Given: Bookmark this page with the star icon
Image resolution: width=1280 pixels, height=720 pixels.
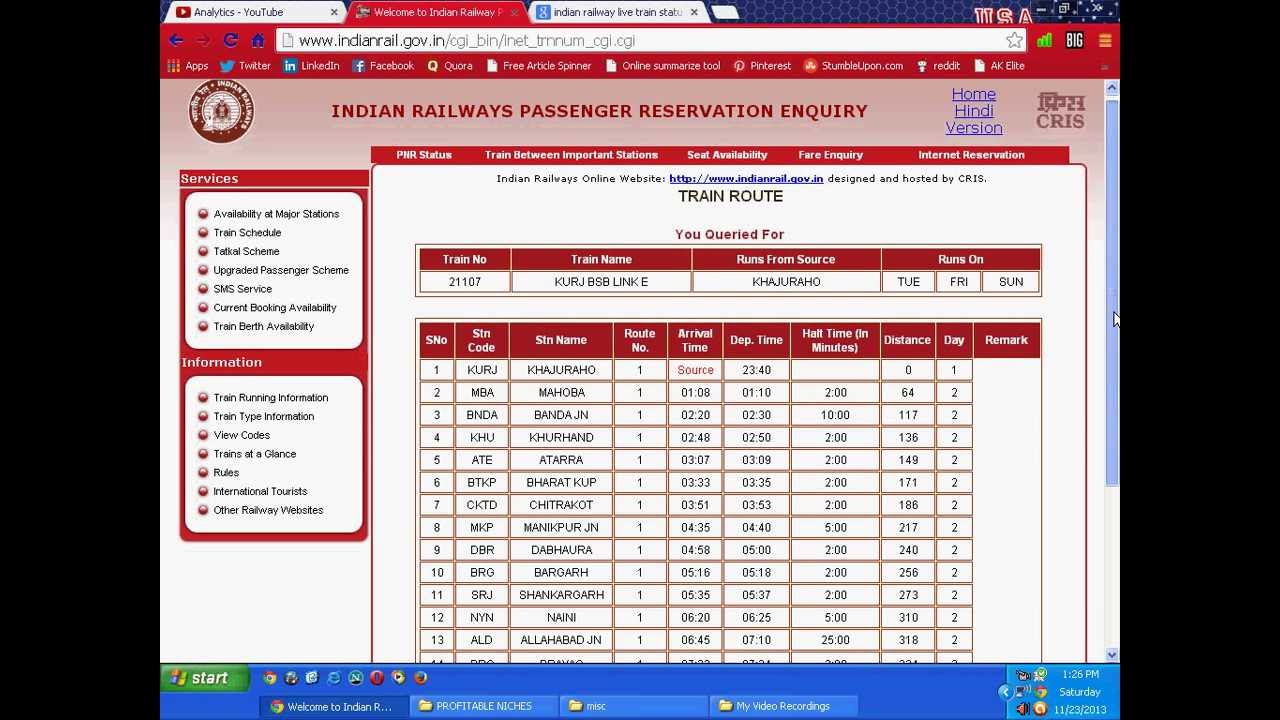Looking at the screenshot, I should pos(1014,40).
